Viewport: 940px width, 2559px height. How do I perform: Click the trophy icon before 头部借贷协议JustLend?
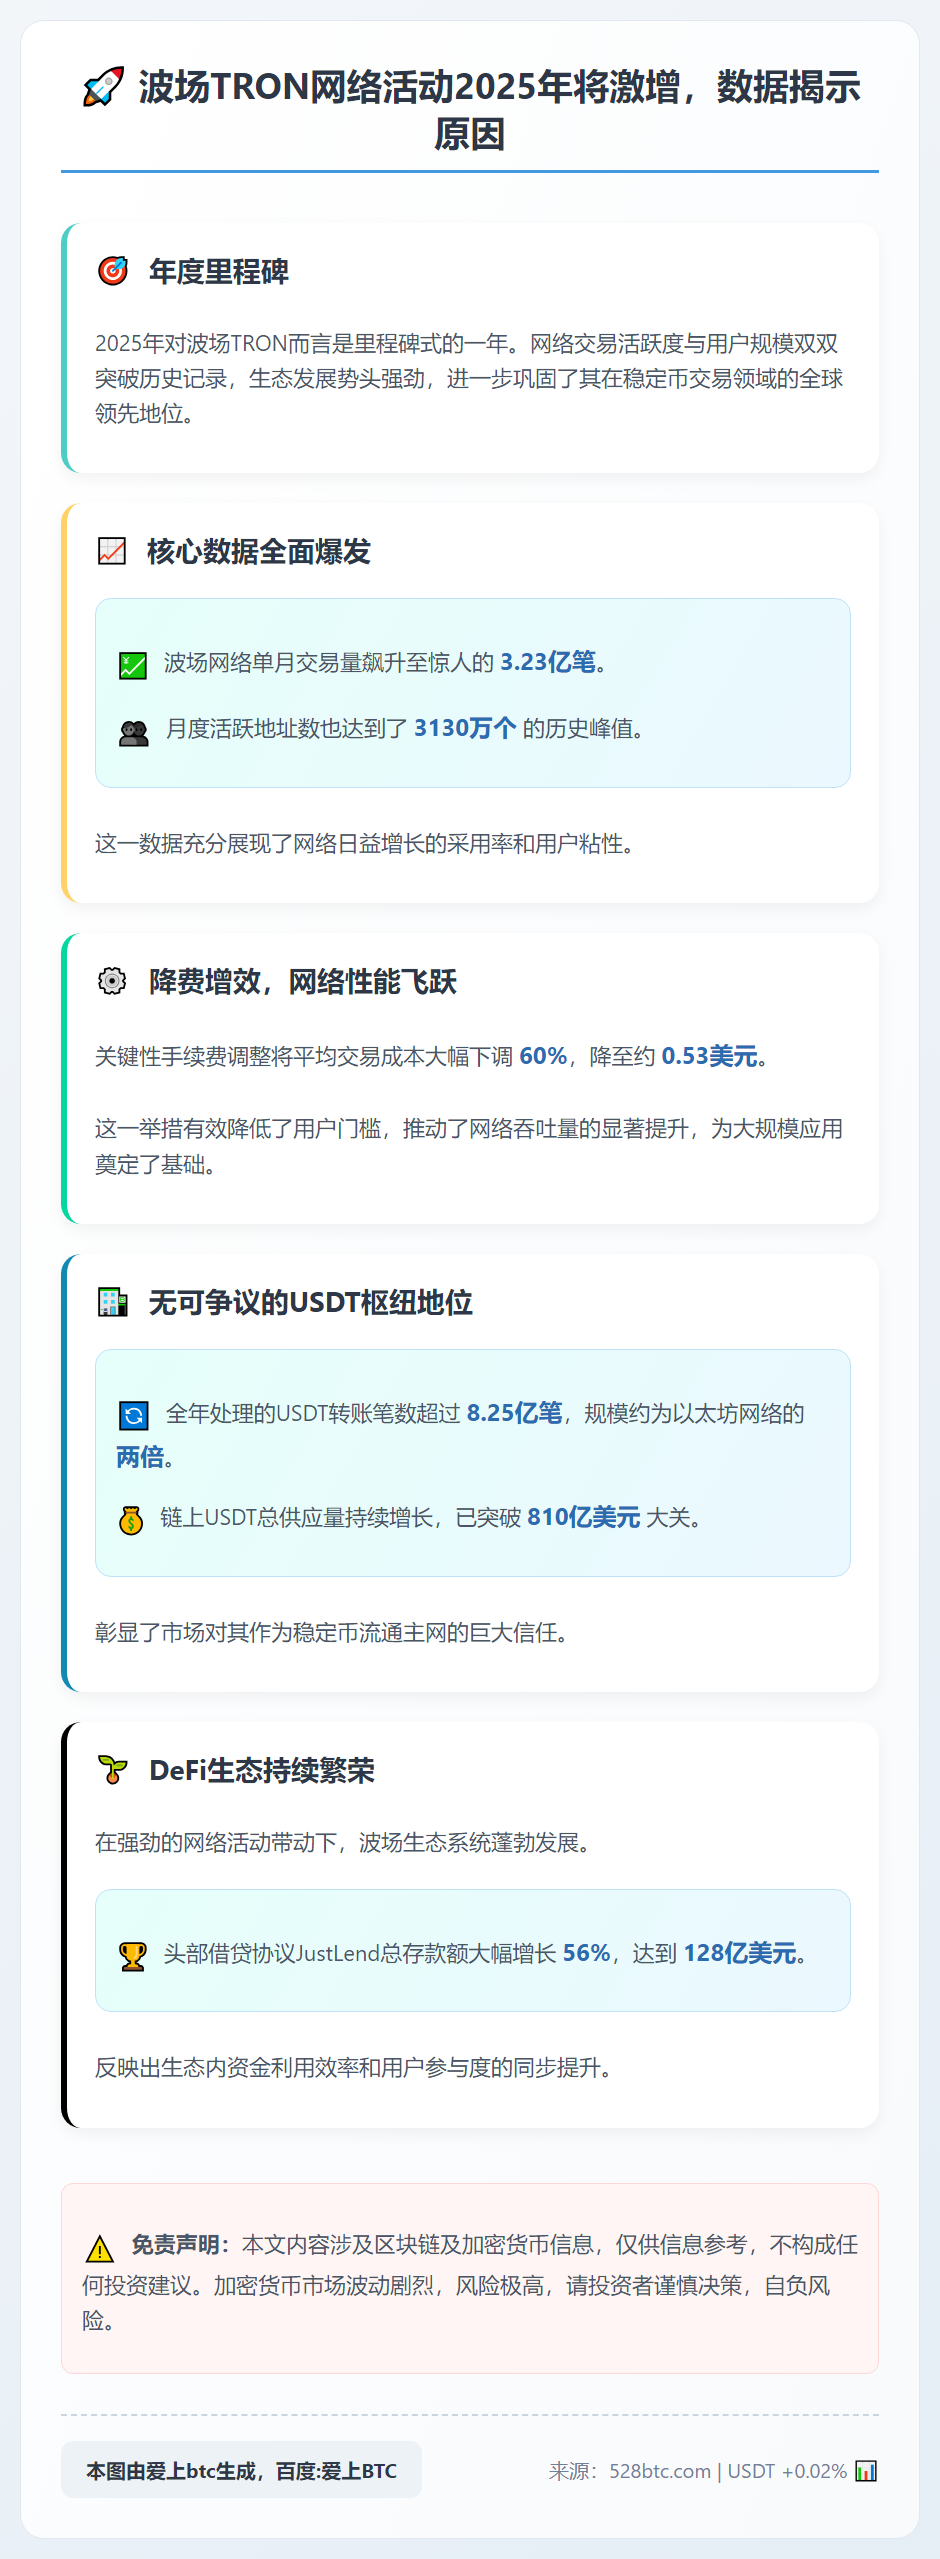133,1955
